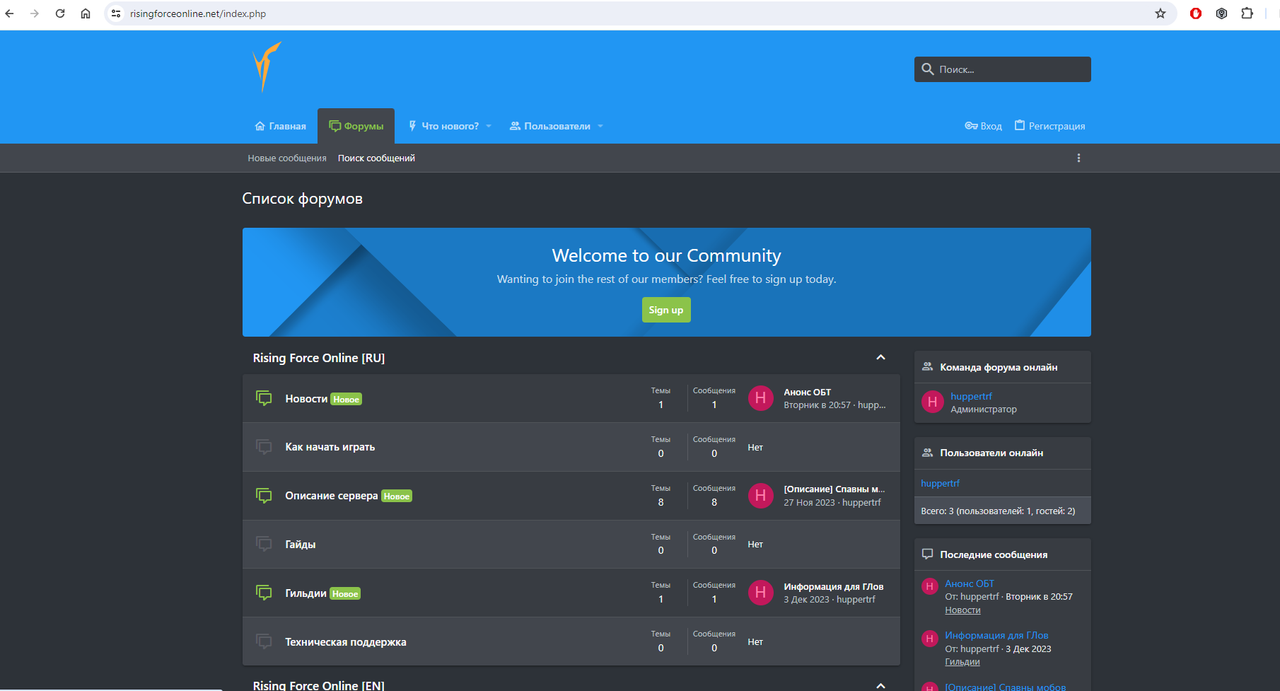This screenshot has width=1280, height=691.
Task: Collapse the Rising Force Online [EN] category
Action: (x=881, y=685)
